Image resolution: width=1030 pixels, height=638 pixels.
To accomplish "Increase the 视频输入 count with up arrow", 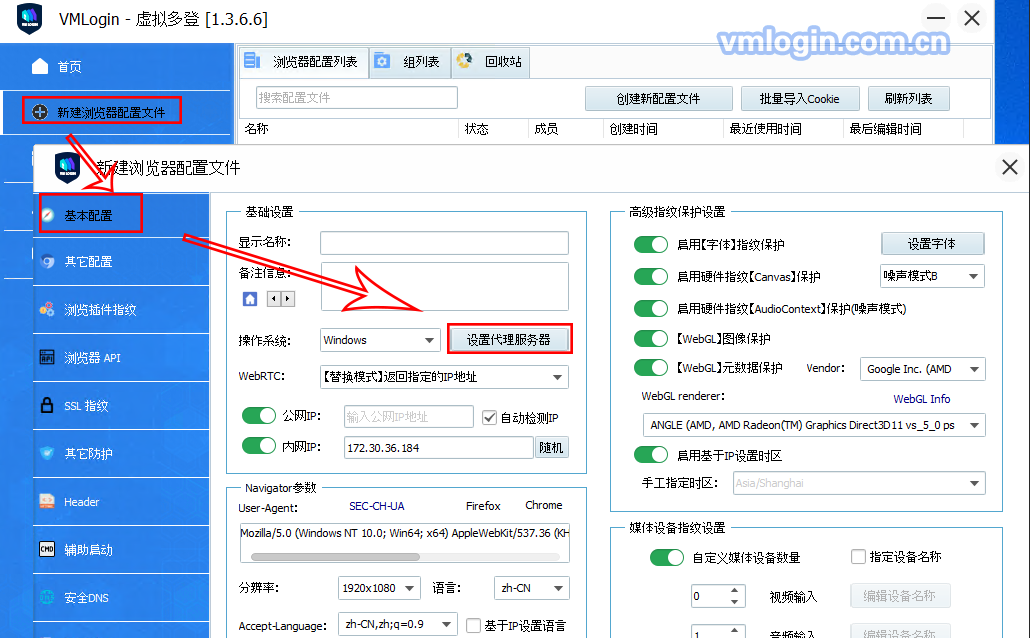I will (734, 591).
